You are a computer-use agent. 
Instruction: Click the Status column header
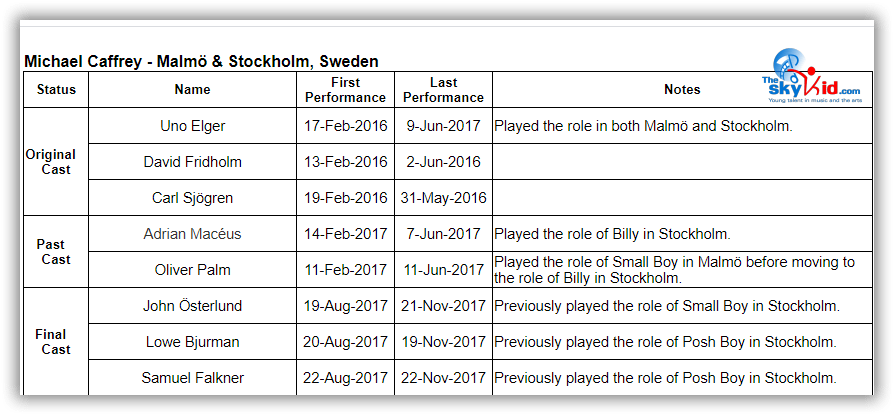[x=56, y=90]
